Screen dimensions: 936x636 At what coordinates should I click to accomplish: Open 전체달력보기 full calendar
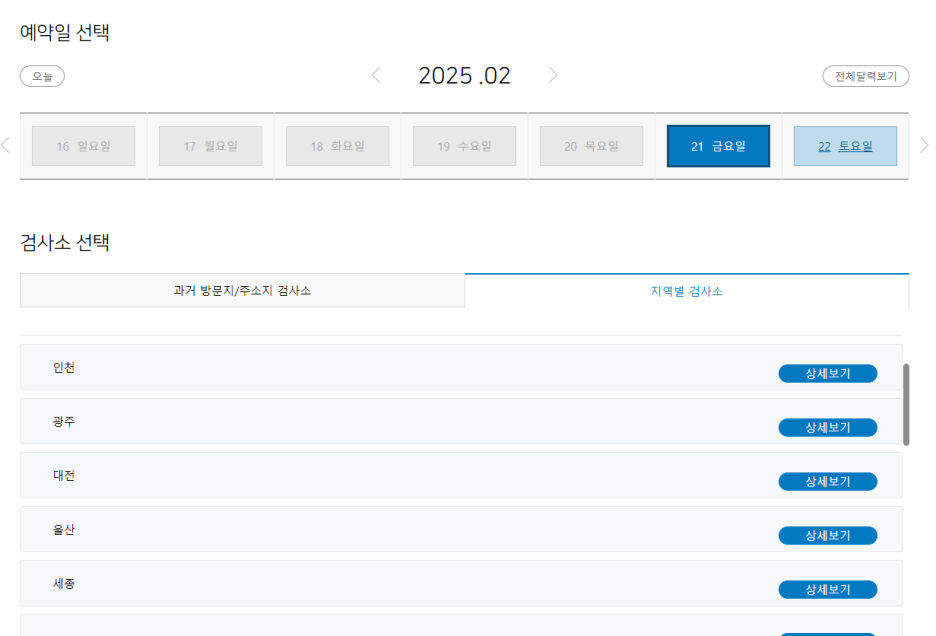click(x=866, y=76)
